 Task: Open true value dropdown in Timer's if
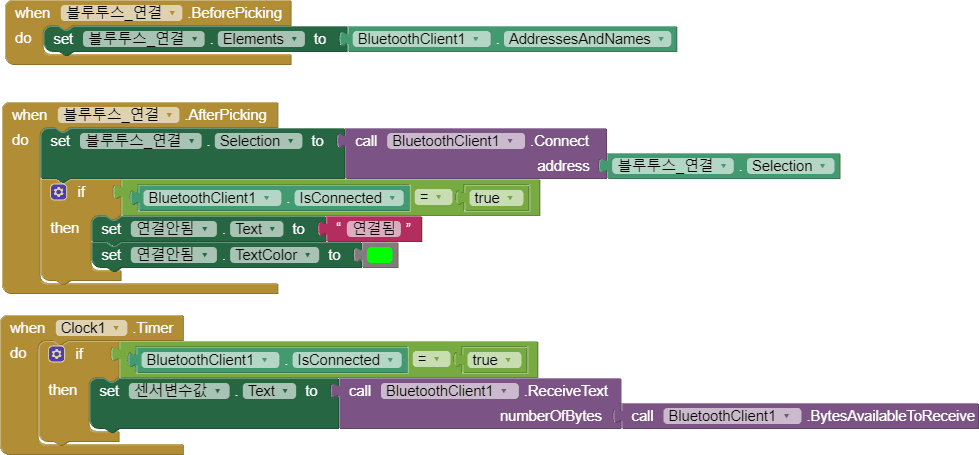point(494,360)
